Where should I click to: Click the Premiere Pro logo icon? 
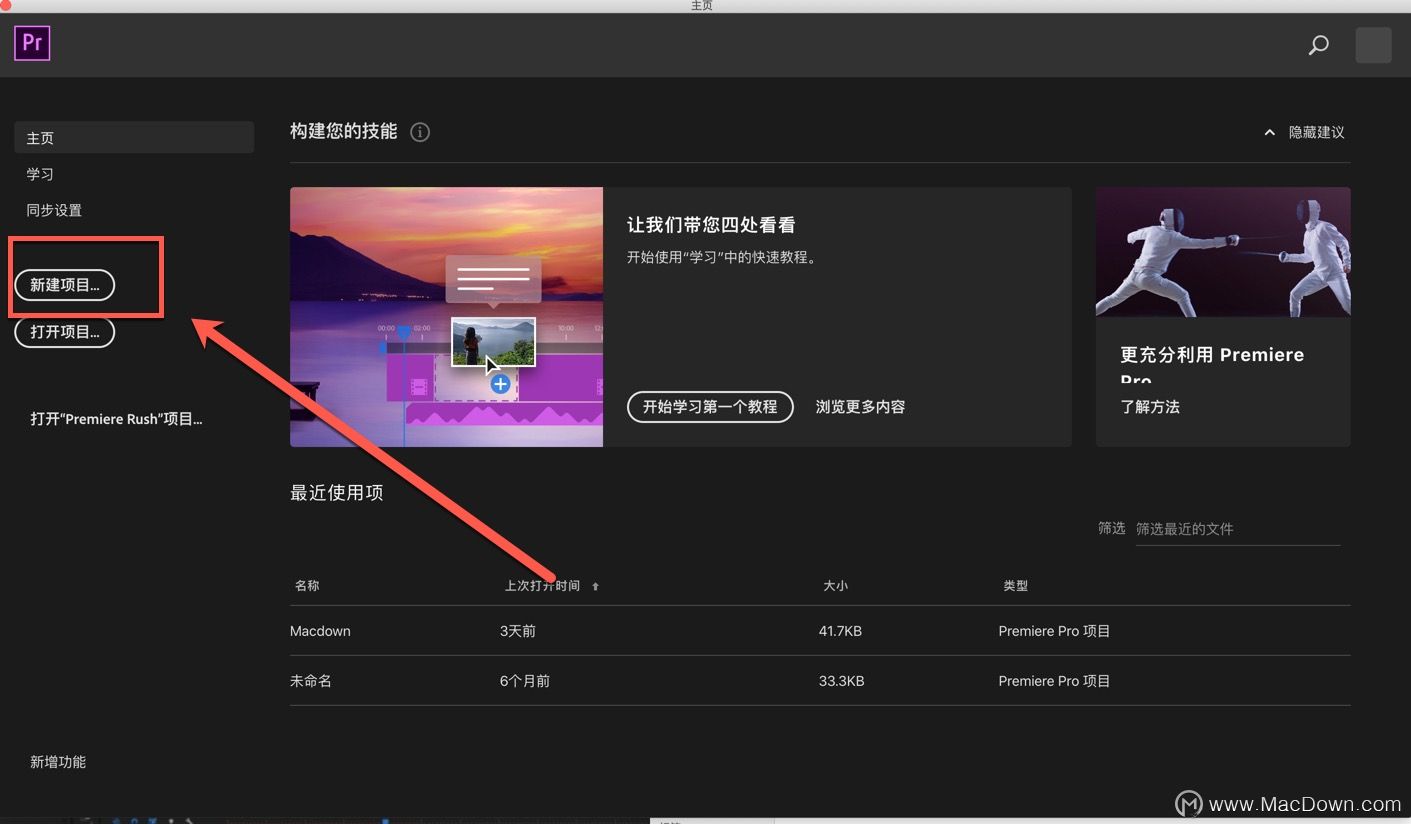tap(32, 43)
